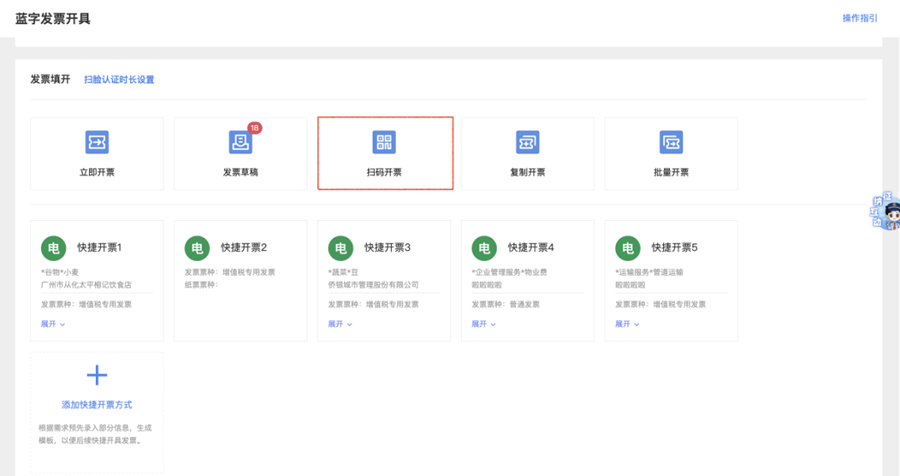Open 扫脸认证时长设置 tab
Image resolution: width=900 pixels, height=476 pixels.
pos(119,79)
